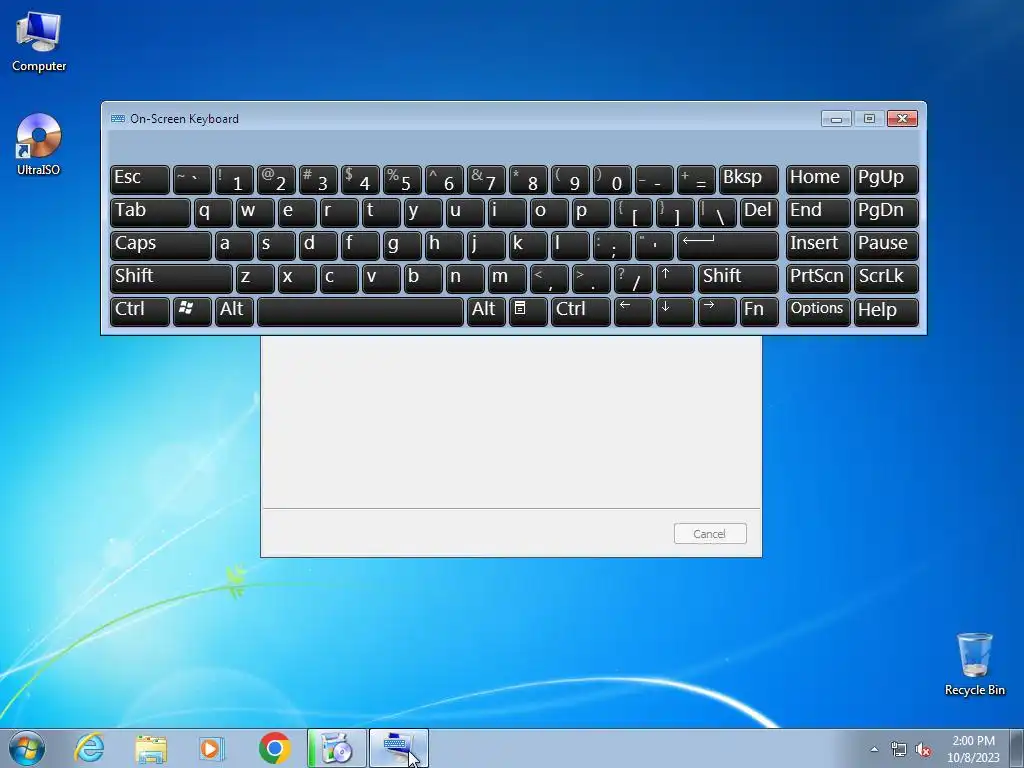
Task: Click the g key
Action: point(402,246)
